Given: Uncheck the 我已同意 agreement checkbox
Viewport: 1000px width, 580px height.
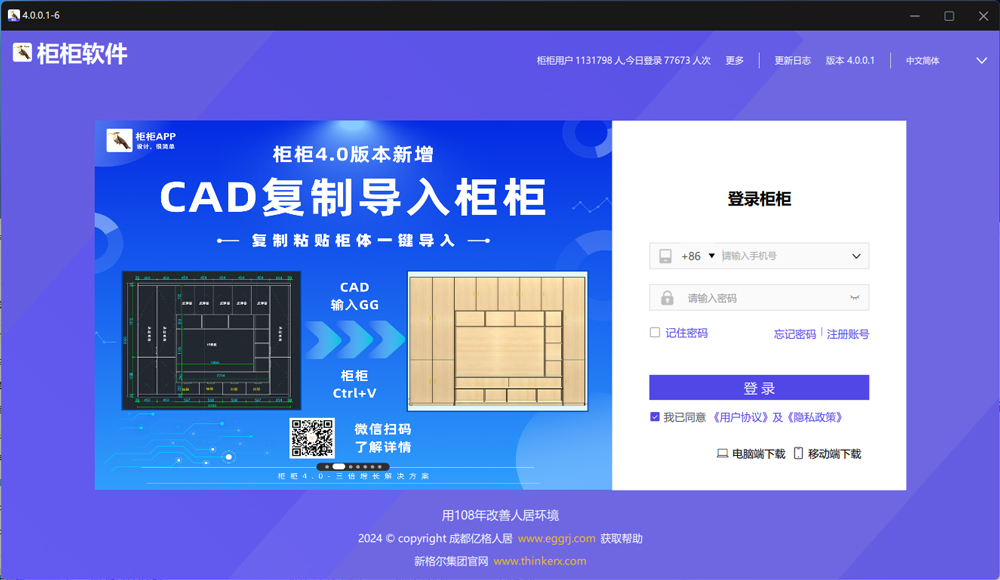Looking at the screenshot, I should (655, 417).
